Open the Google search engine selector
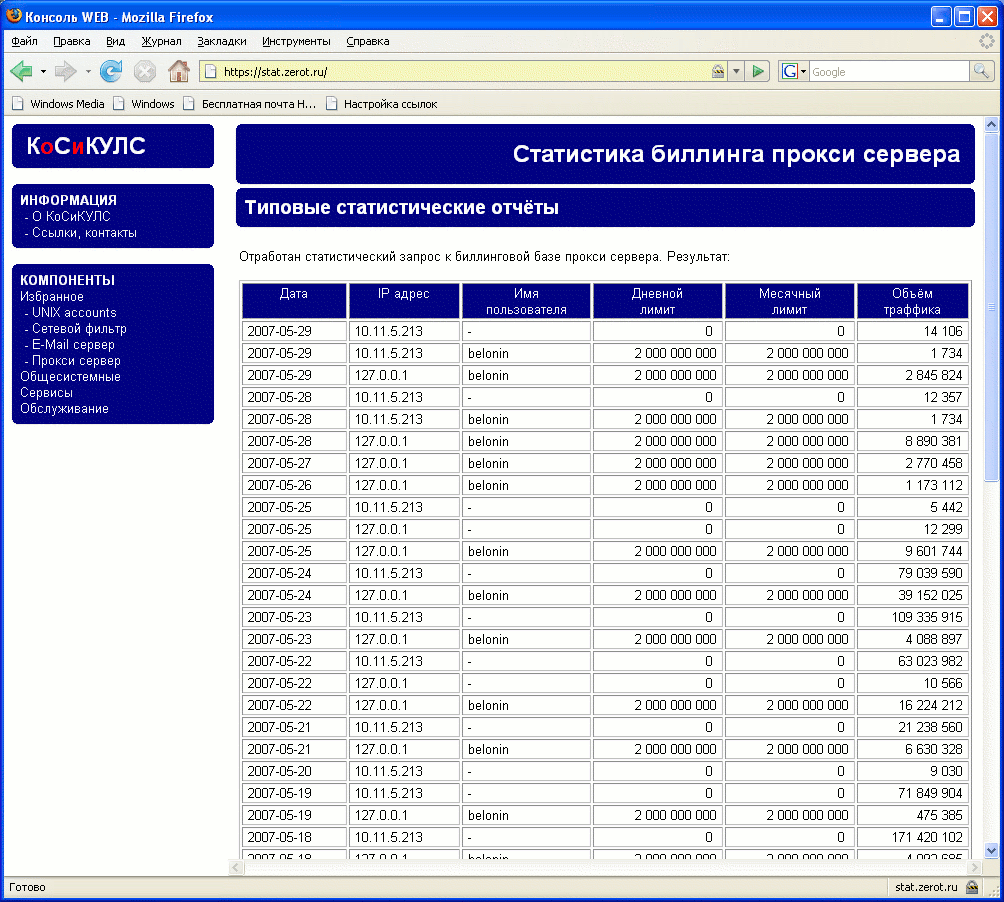The width and height of the screenshot is (1004, 902). tap(794, 71)
